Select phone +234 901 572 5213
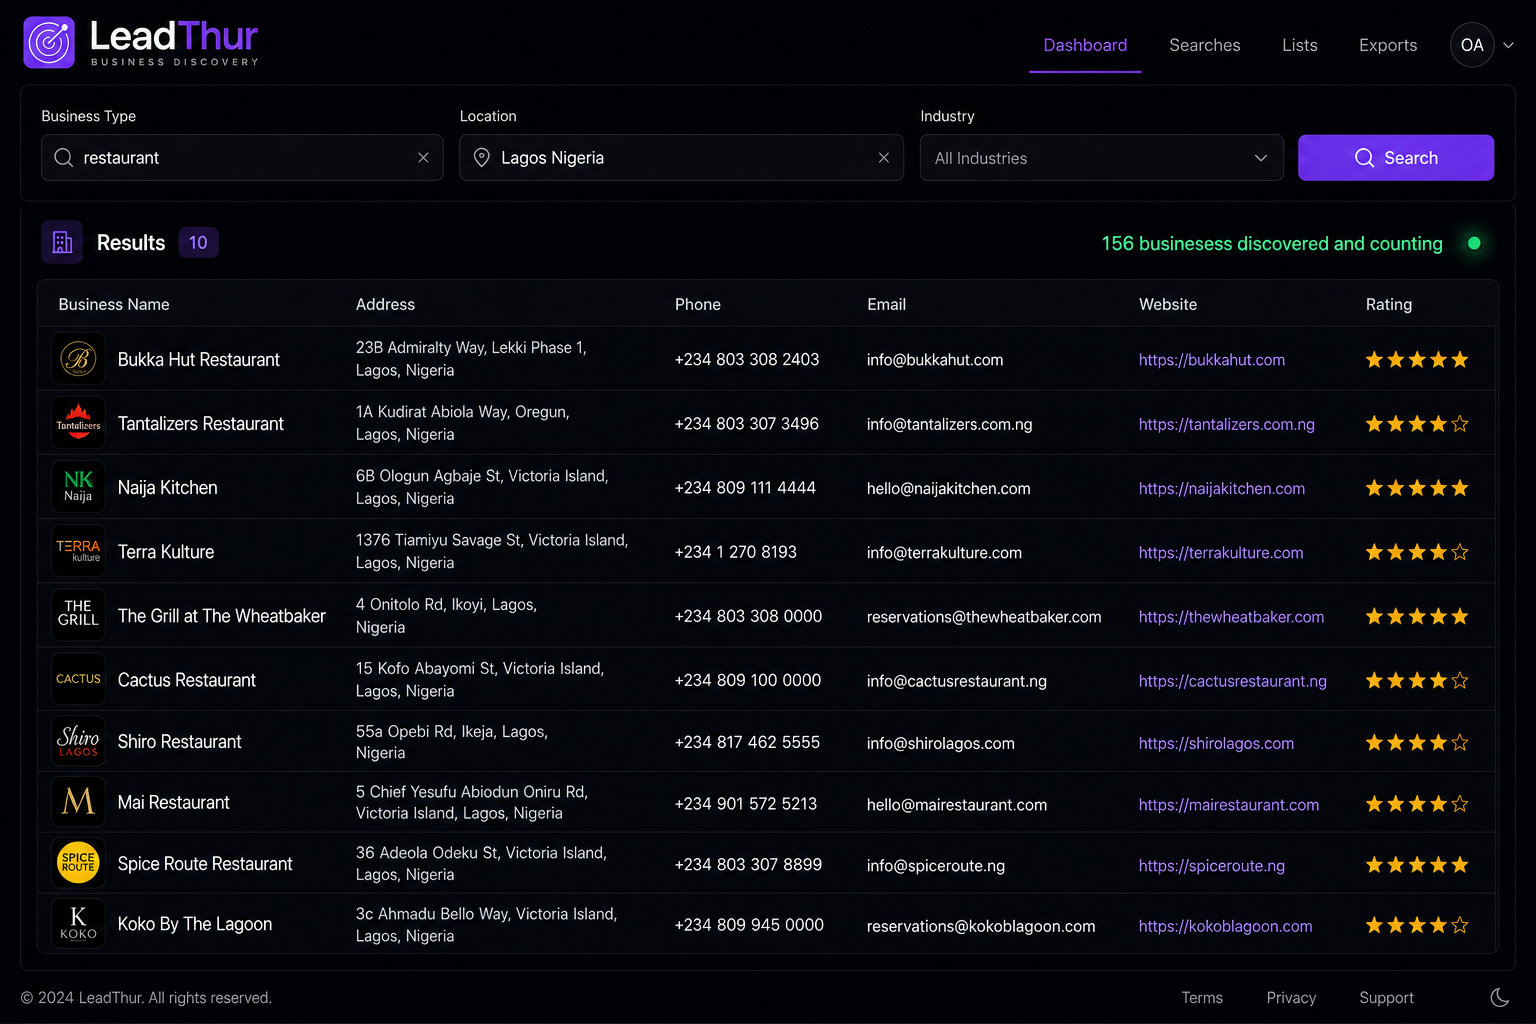This screenshot has height=1024, width=1536. click(x=746, y=804)
